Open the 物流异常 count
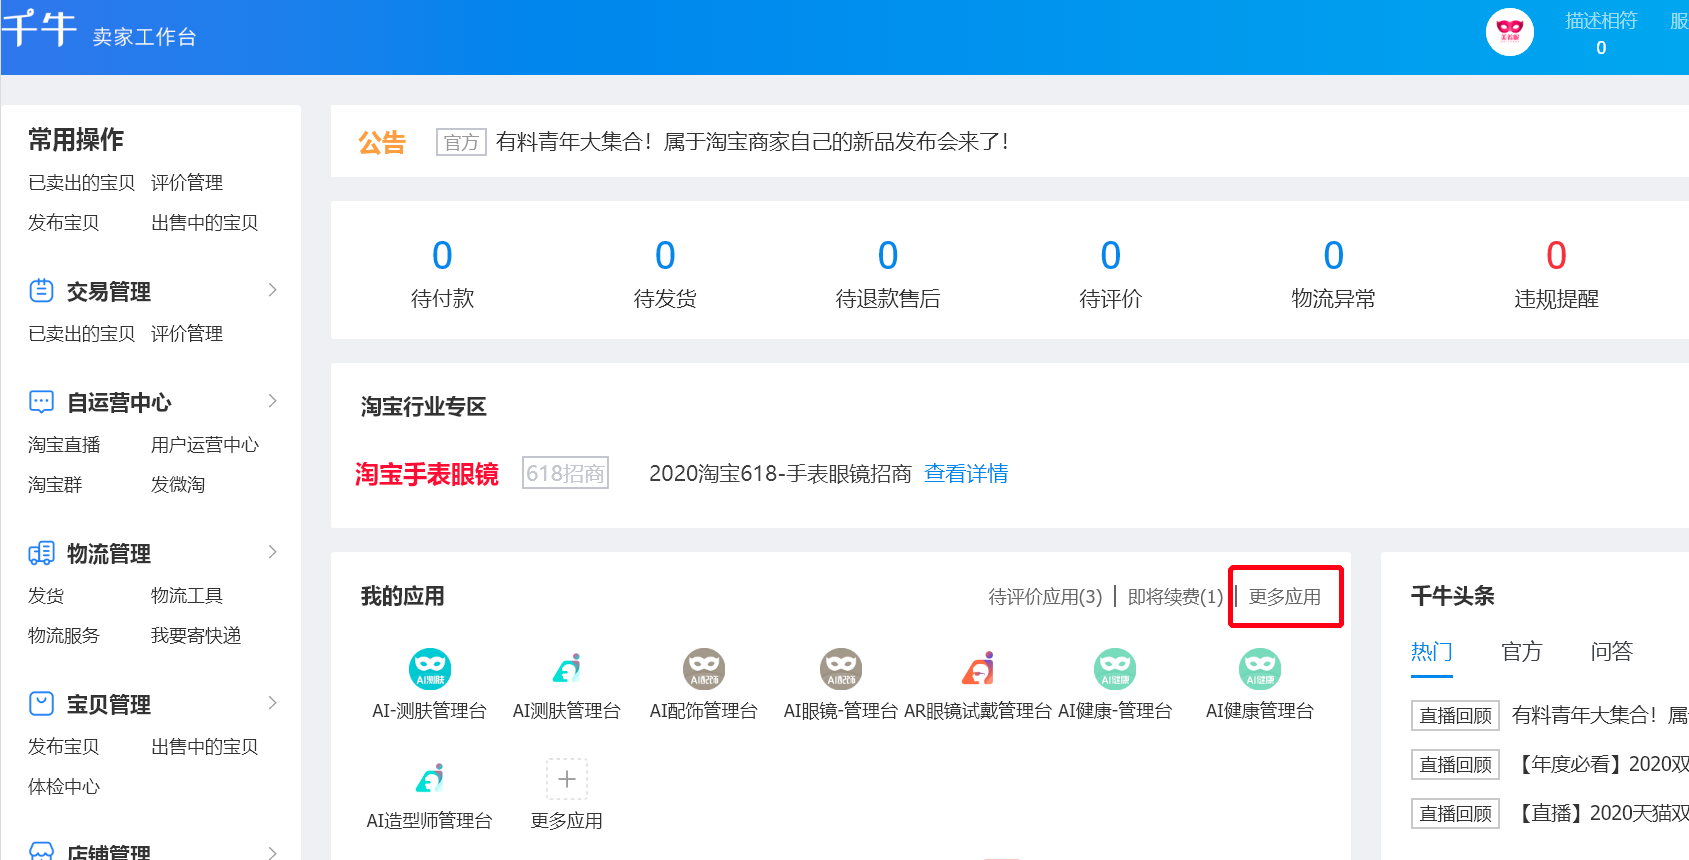This screenshot has width=1689, height=860. point(1334,256)
